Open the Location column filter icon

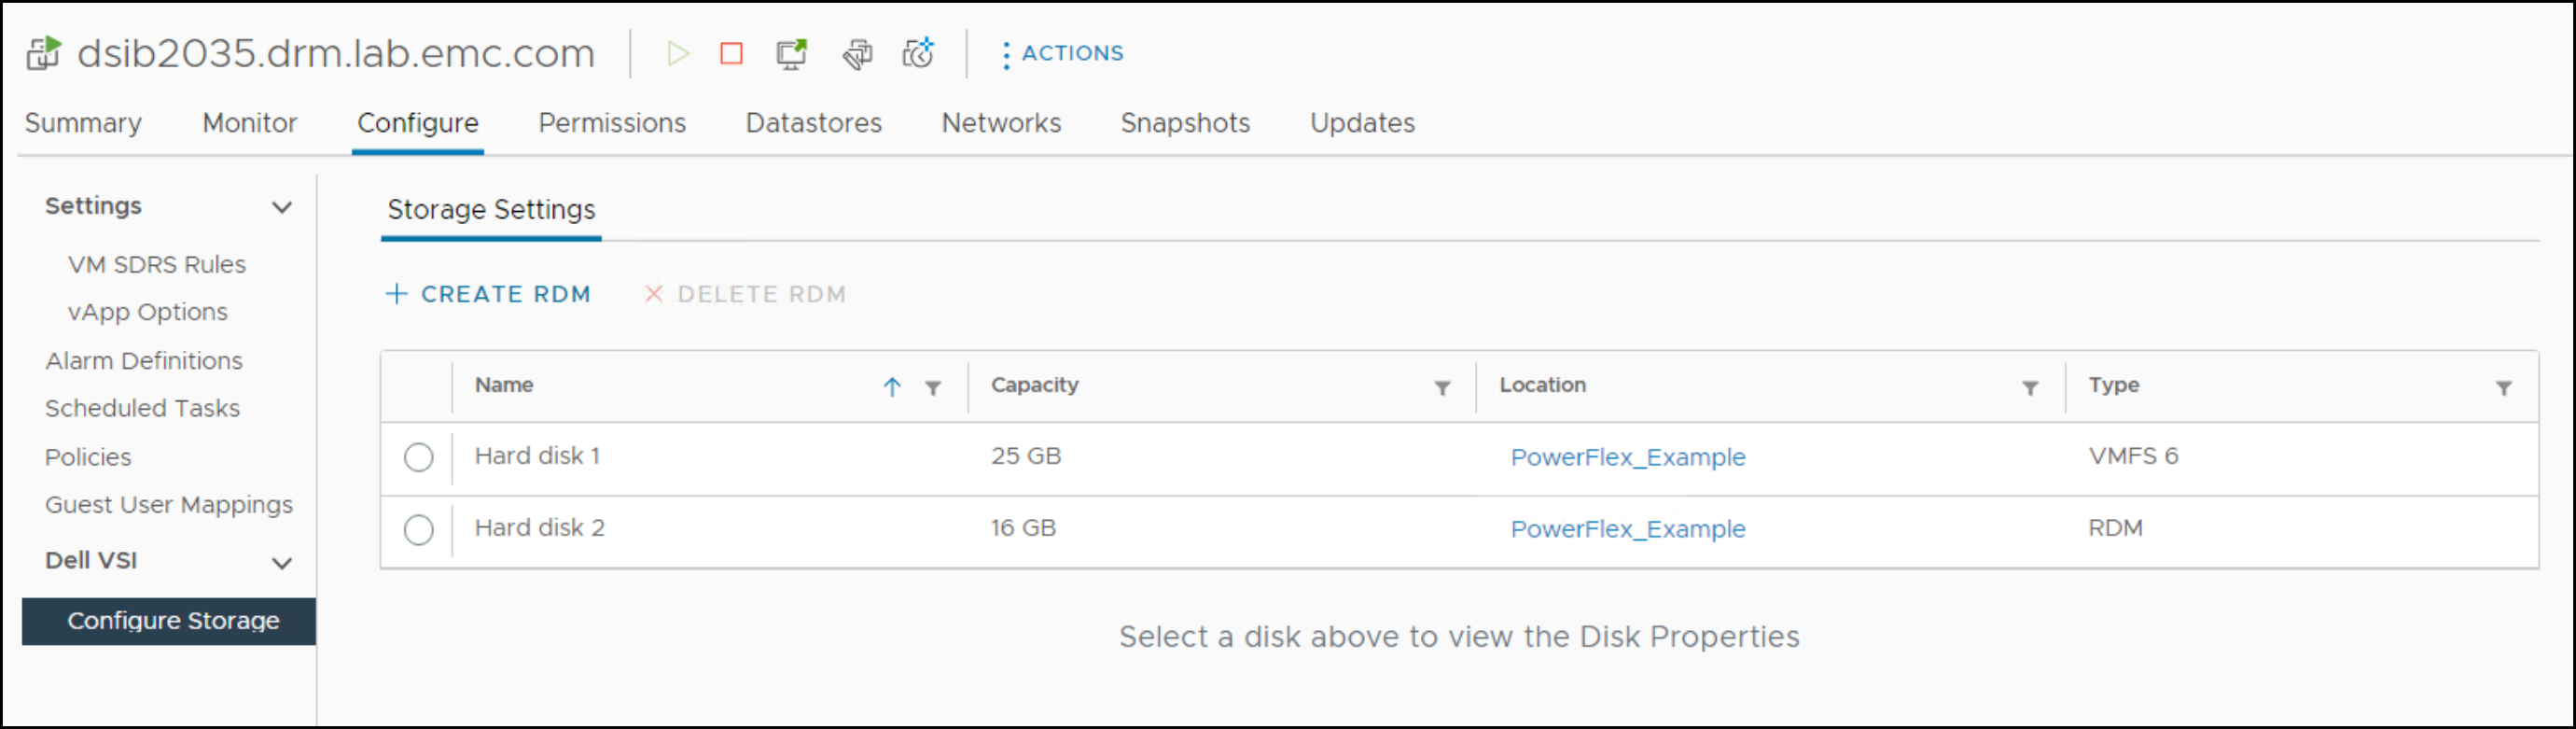click(x=2029, y=388)
